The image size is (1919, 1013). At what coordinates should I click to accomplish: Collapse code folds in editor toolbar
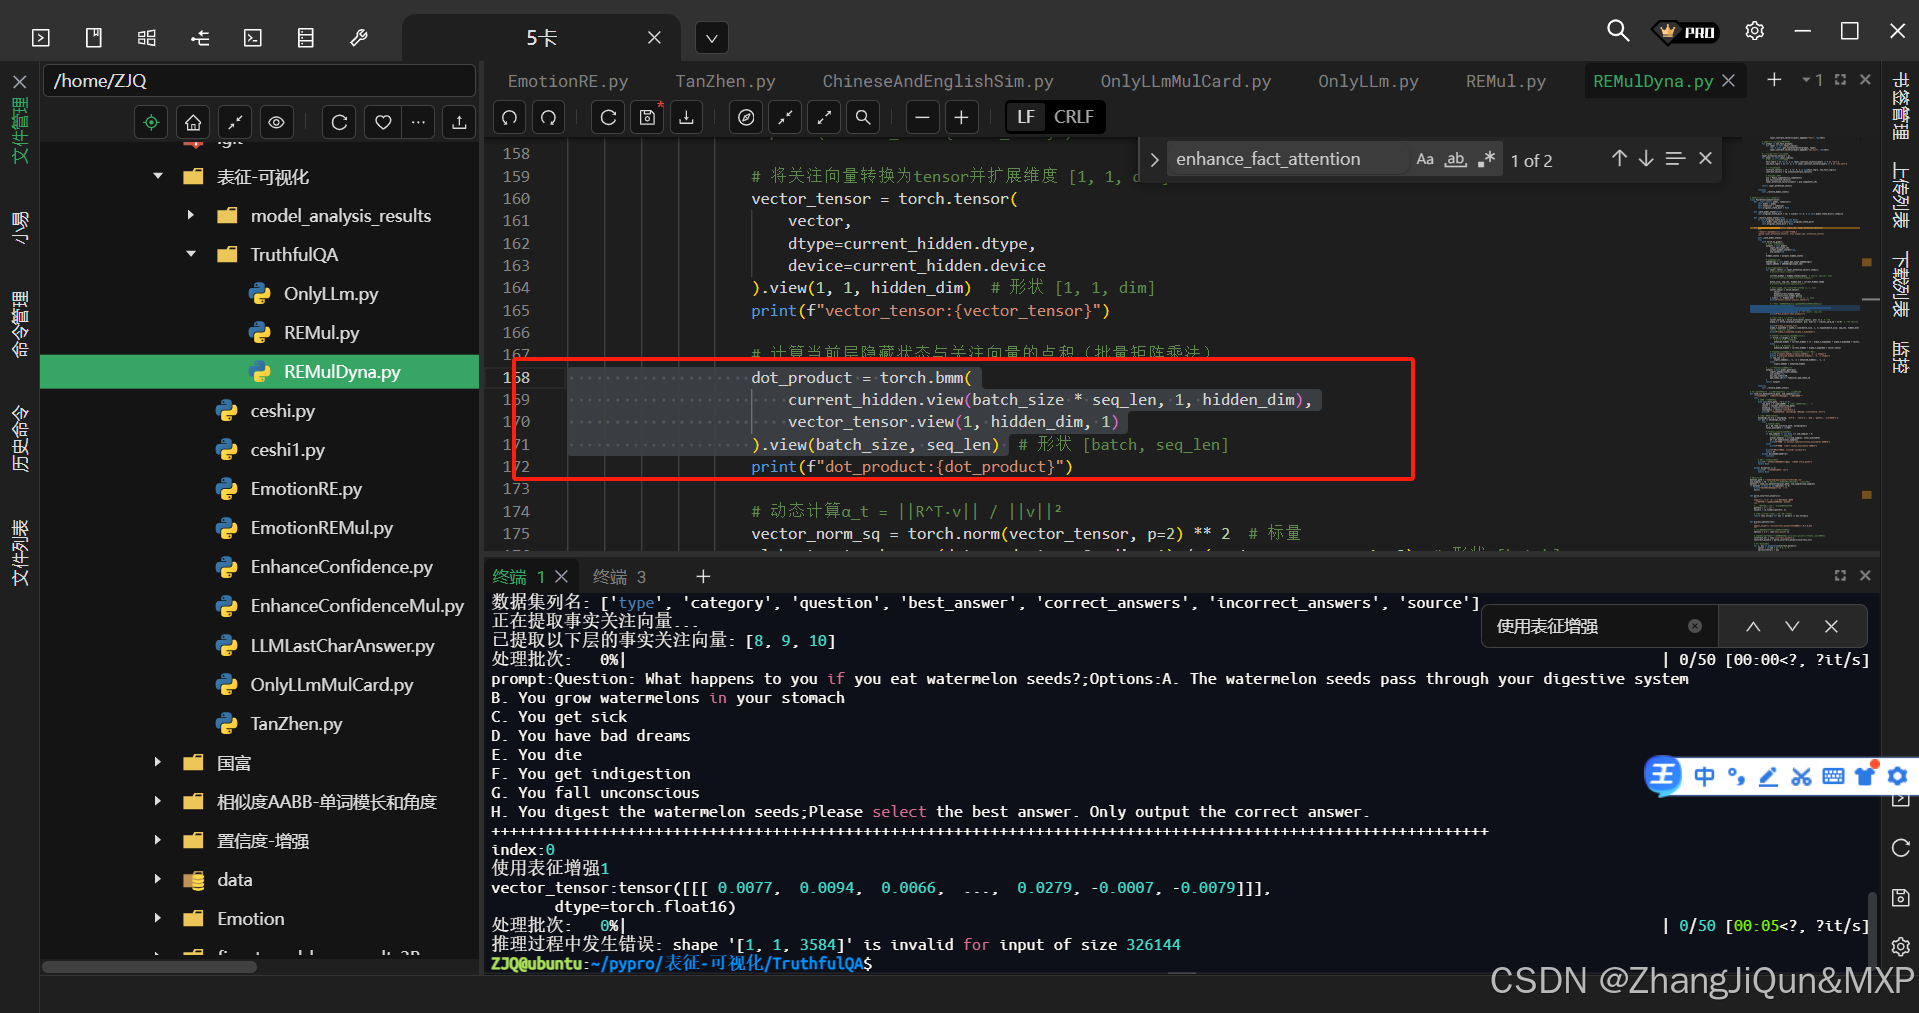pyautogui.click(x=785, y=117)
